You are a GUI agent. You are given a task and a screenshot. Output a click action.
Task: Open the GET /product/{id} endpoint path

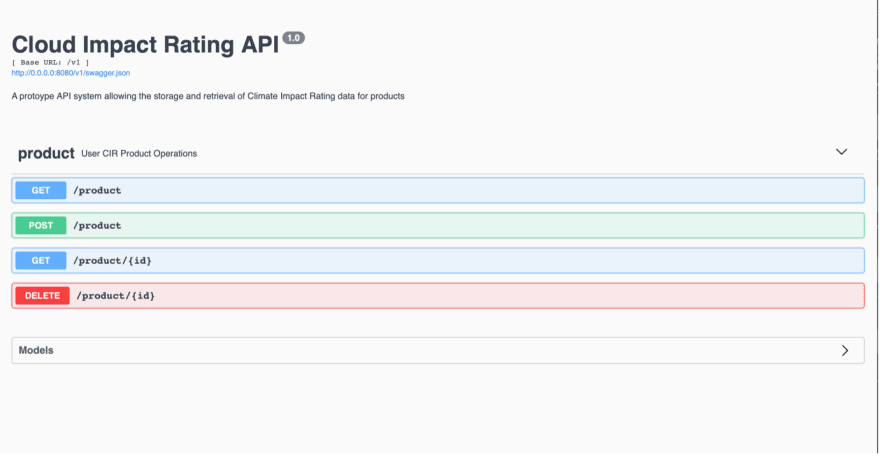click(x=112, y=261)
